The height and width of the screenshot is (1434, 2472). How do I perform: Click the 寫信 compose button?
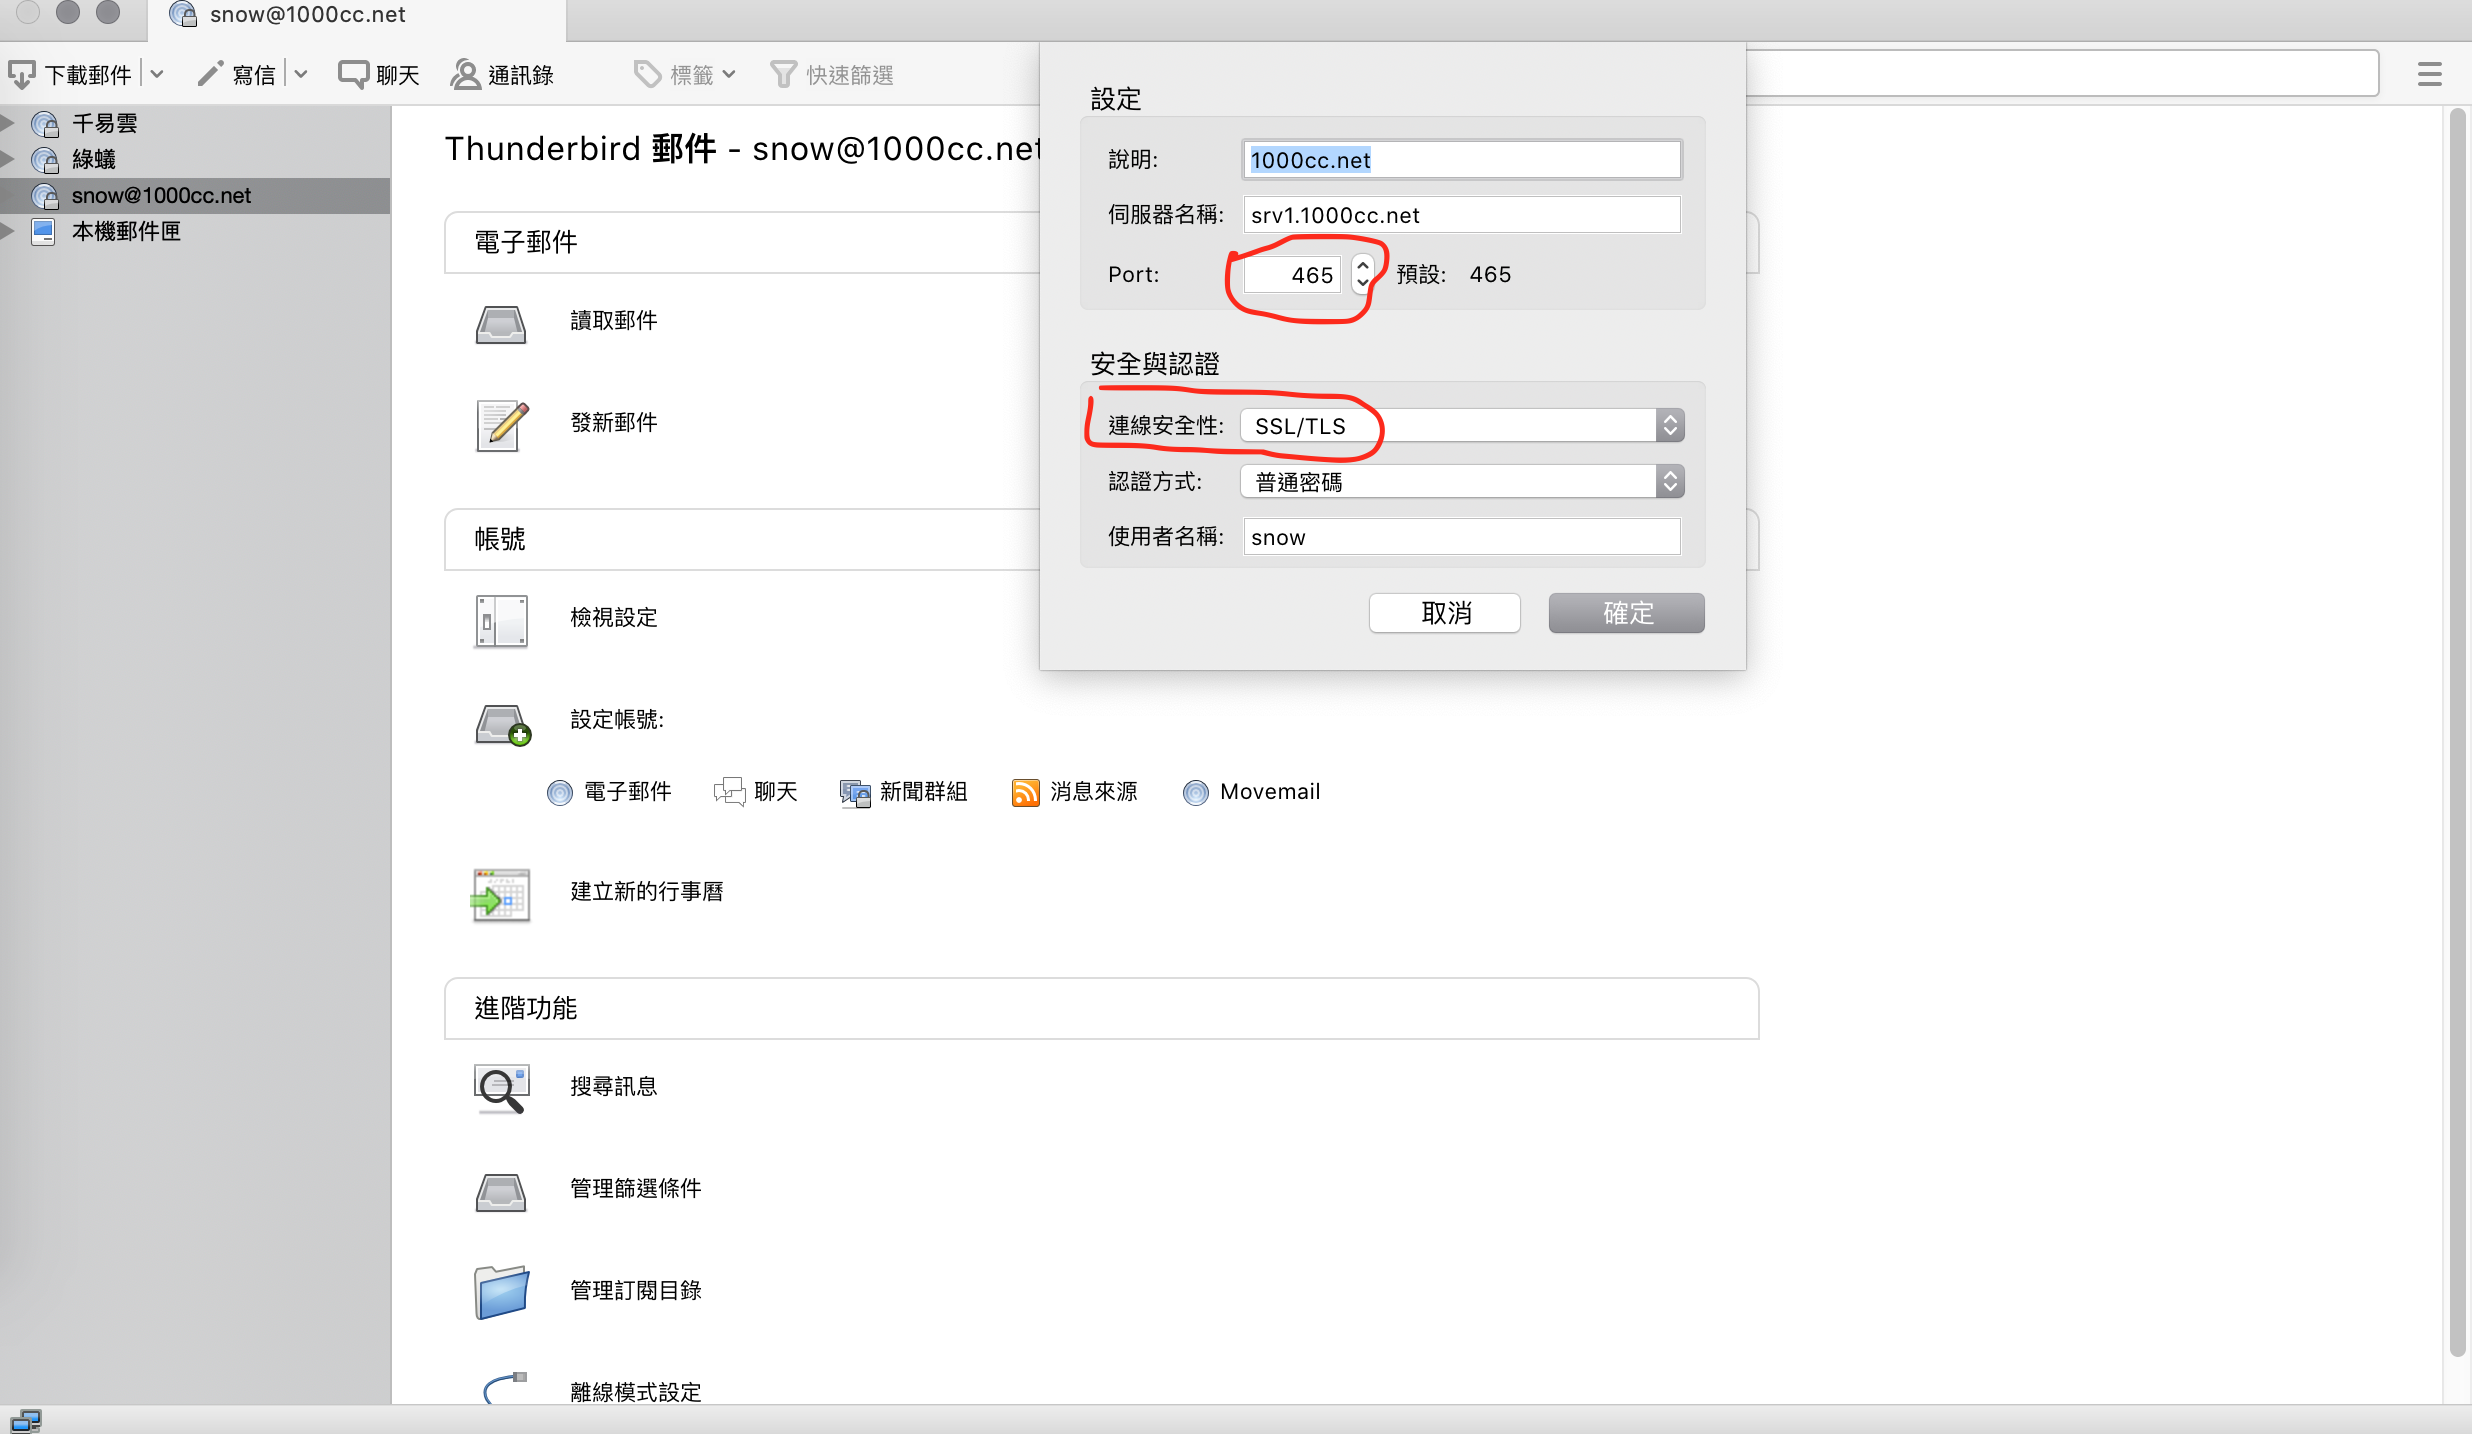[x=236, y=74]
